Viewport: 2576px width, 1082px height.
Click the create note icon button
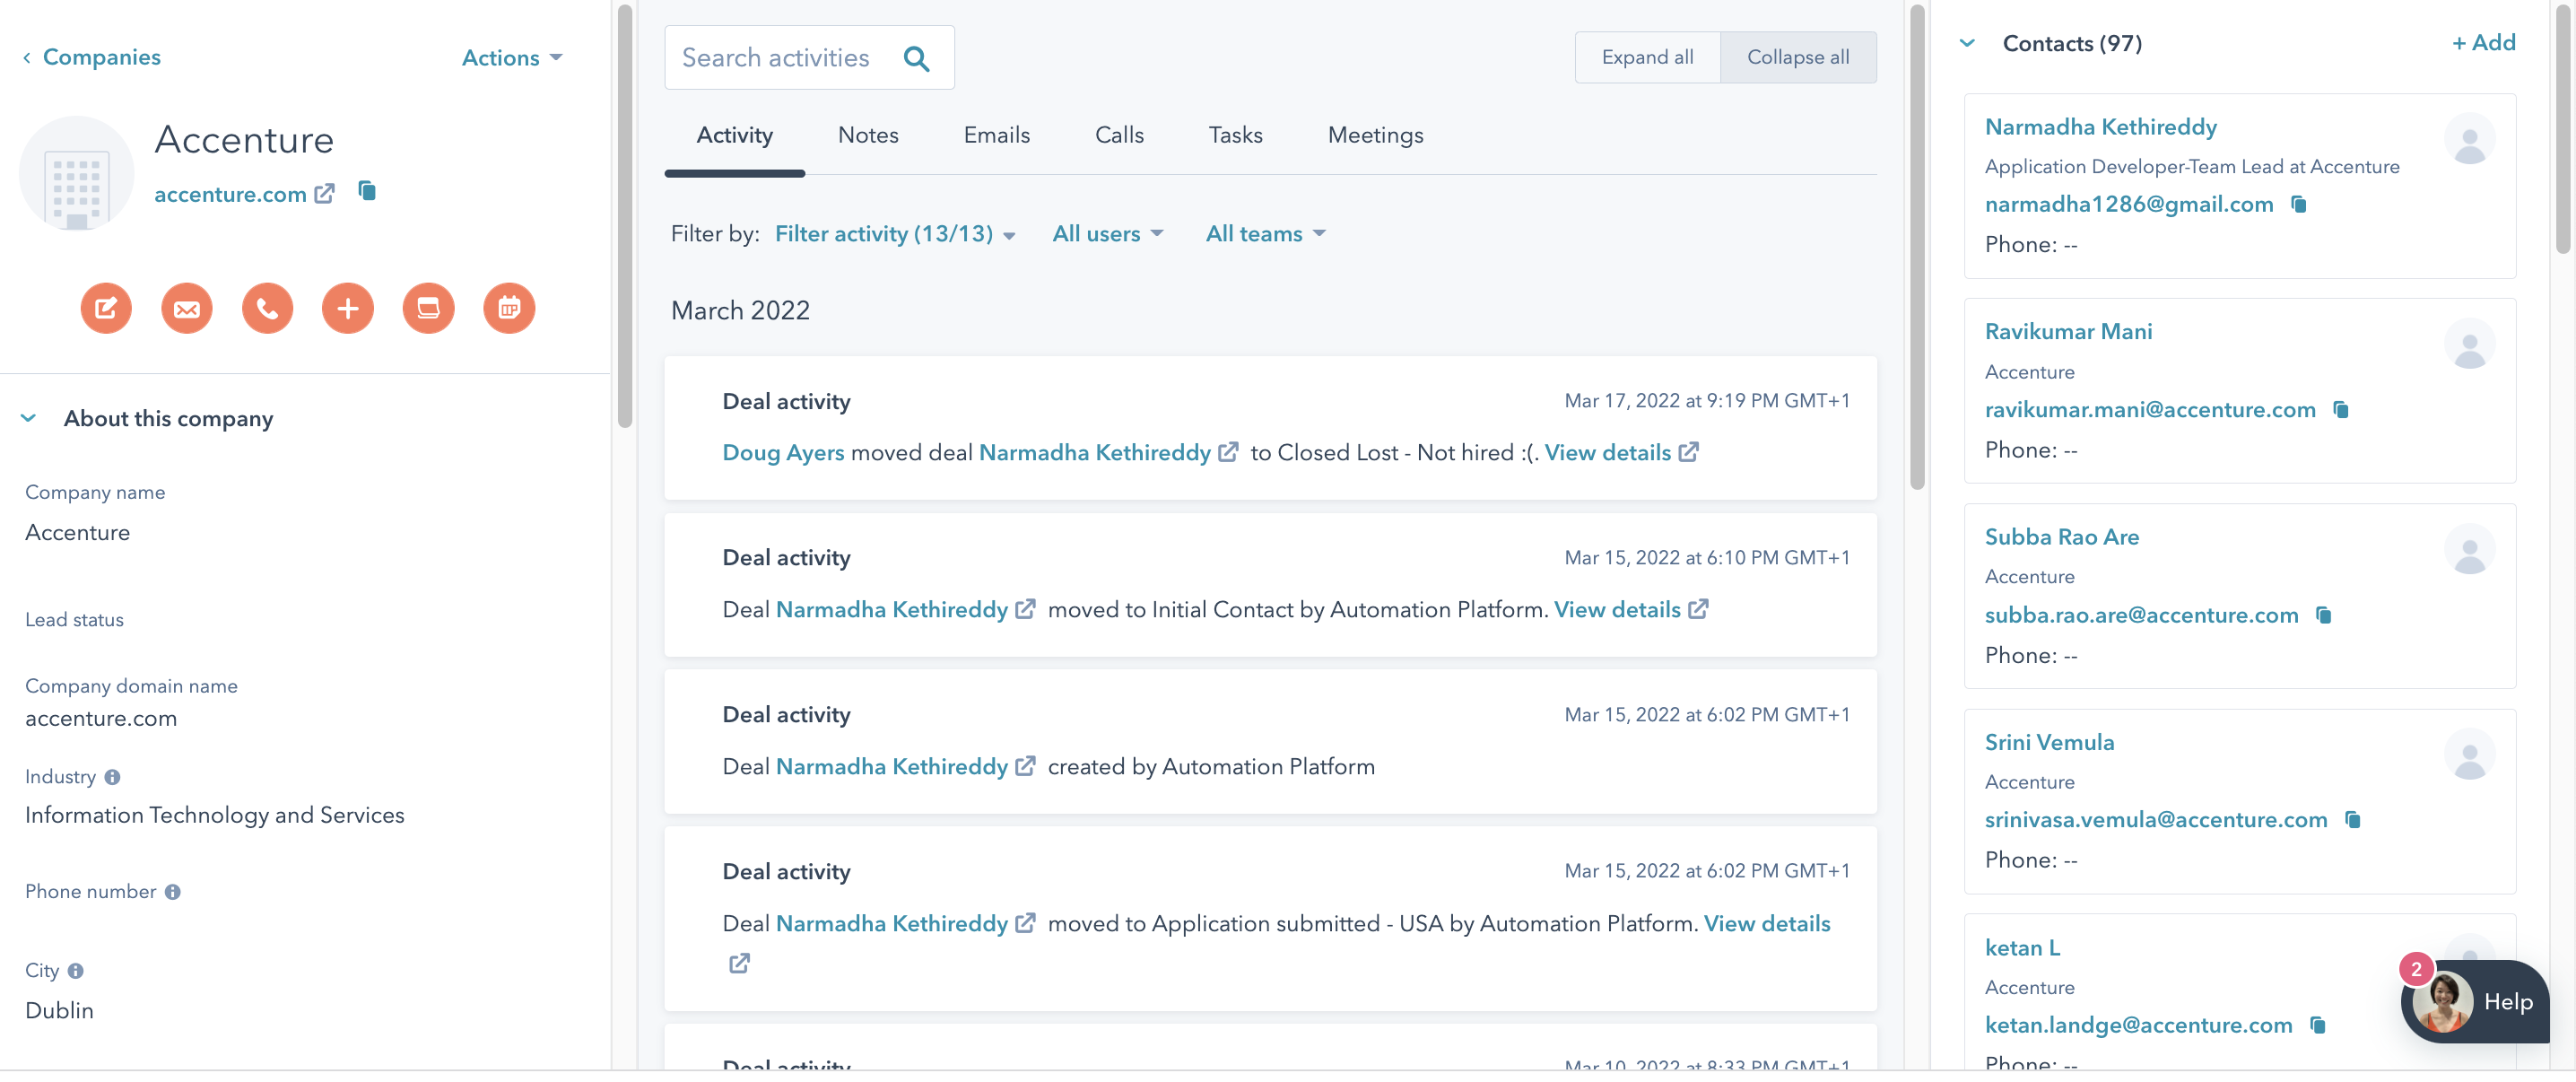106,309
